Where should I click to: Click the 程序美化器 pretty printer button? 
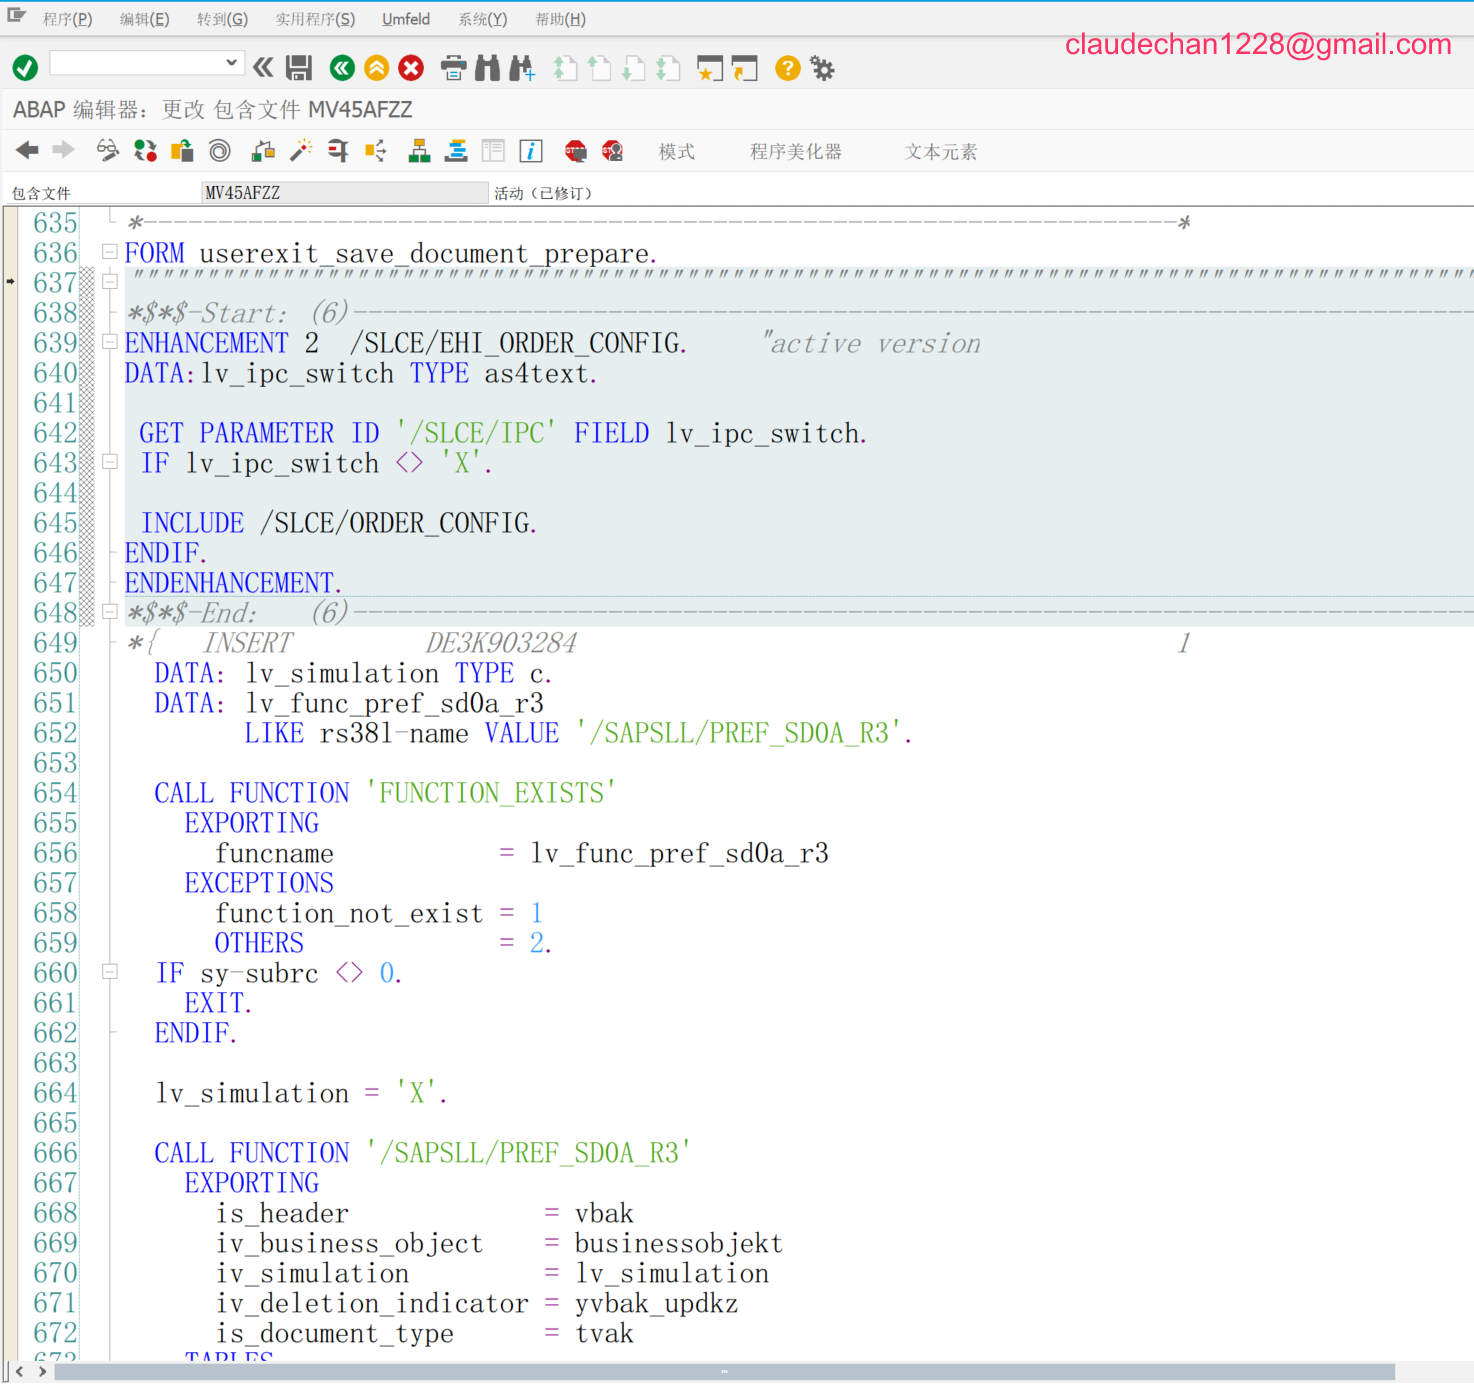[796, 151]
